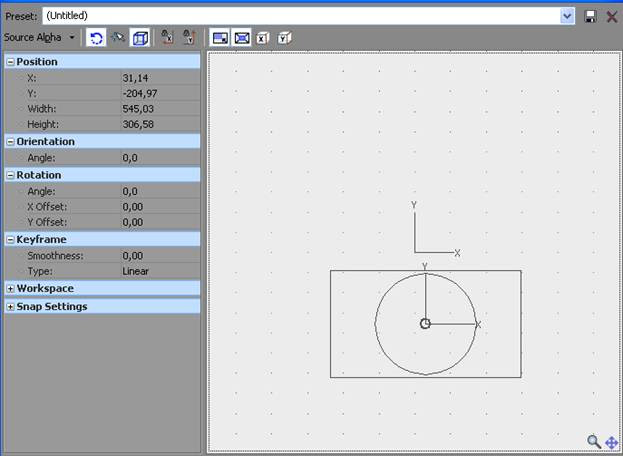
Task: Edit the Orientation Angle value
Action: click(161, 158)
